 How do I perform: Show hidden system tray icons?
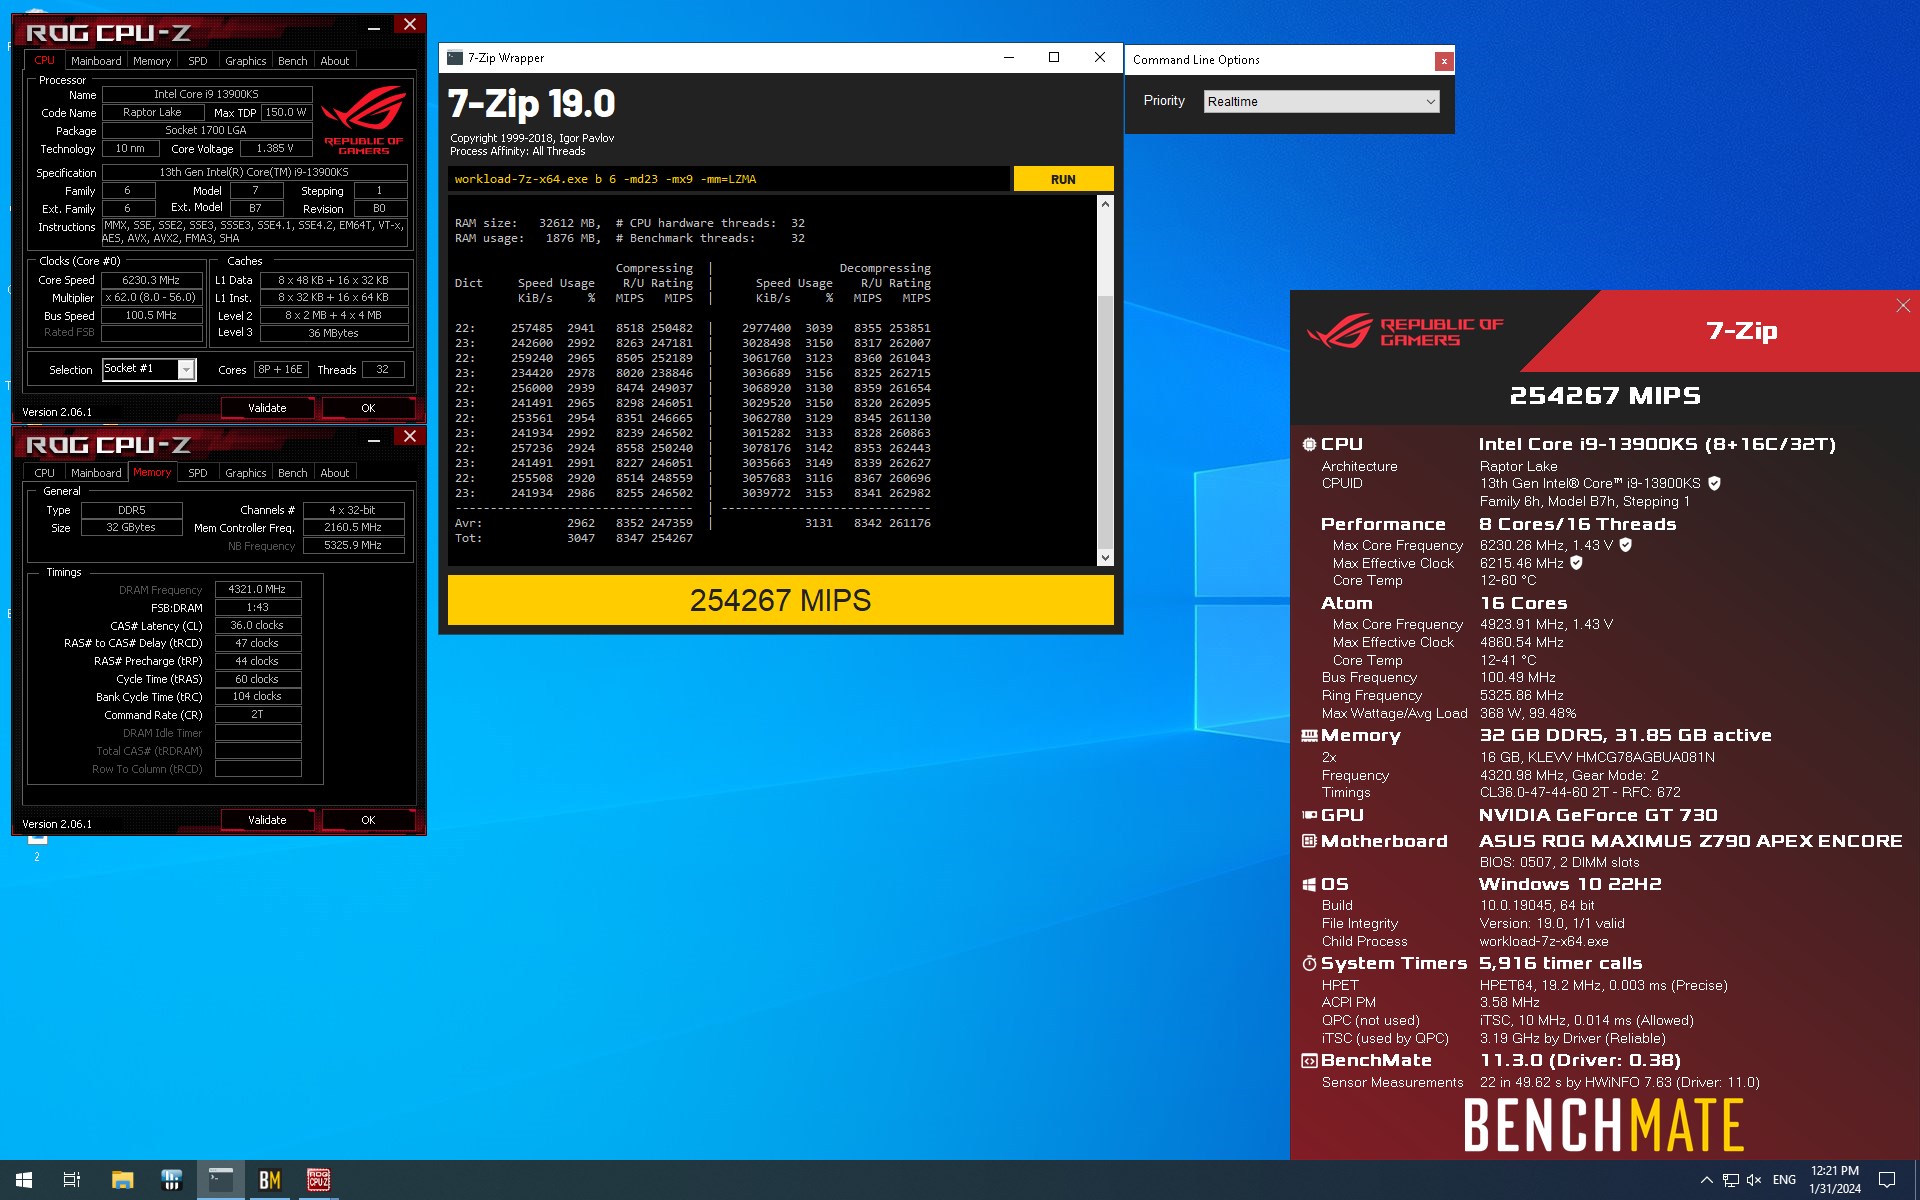click(1706, 1180)
